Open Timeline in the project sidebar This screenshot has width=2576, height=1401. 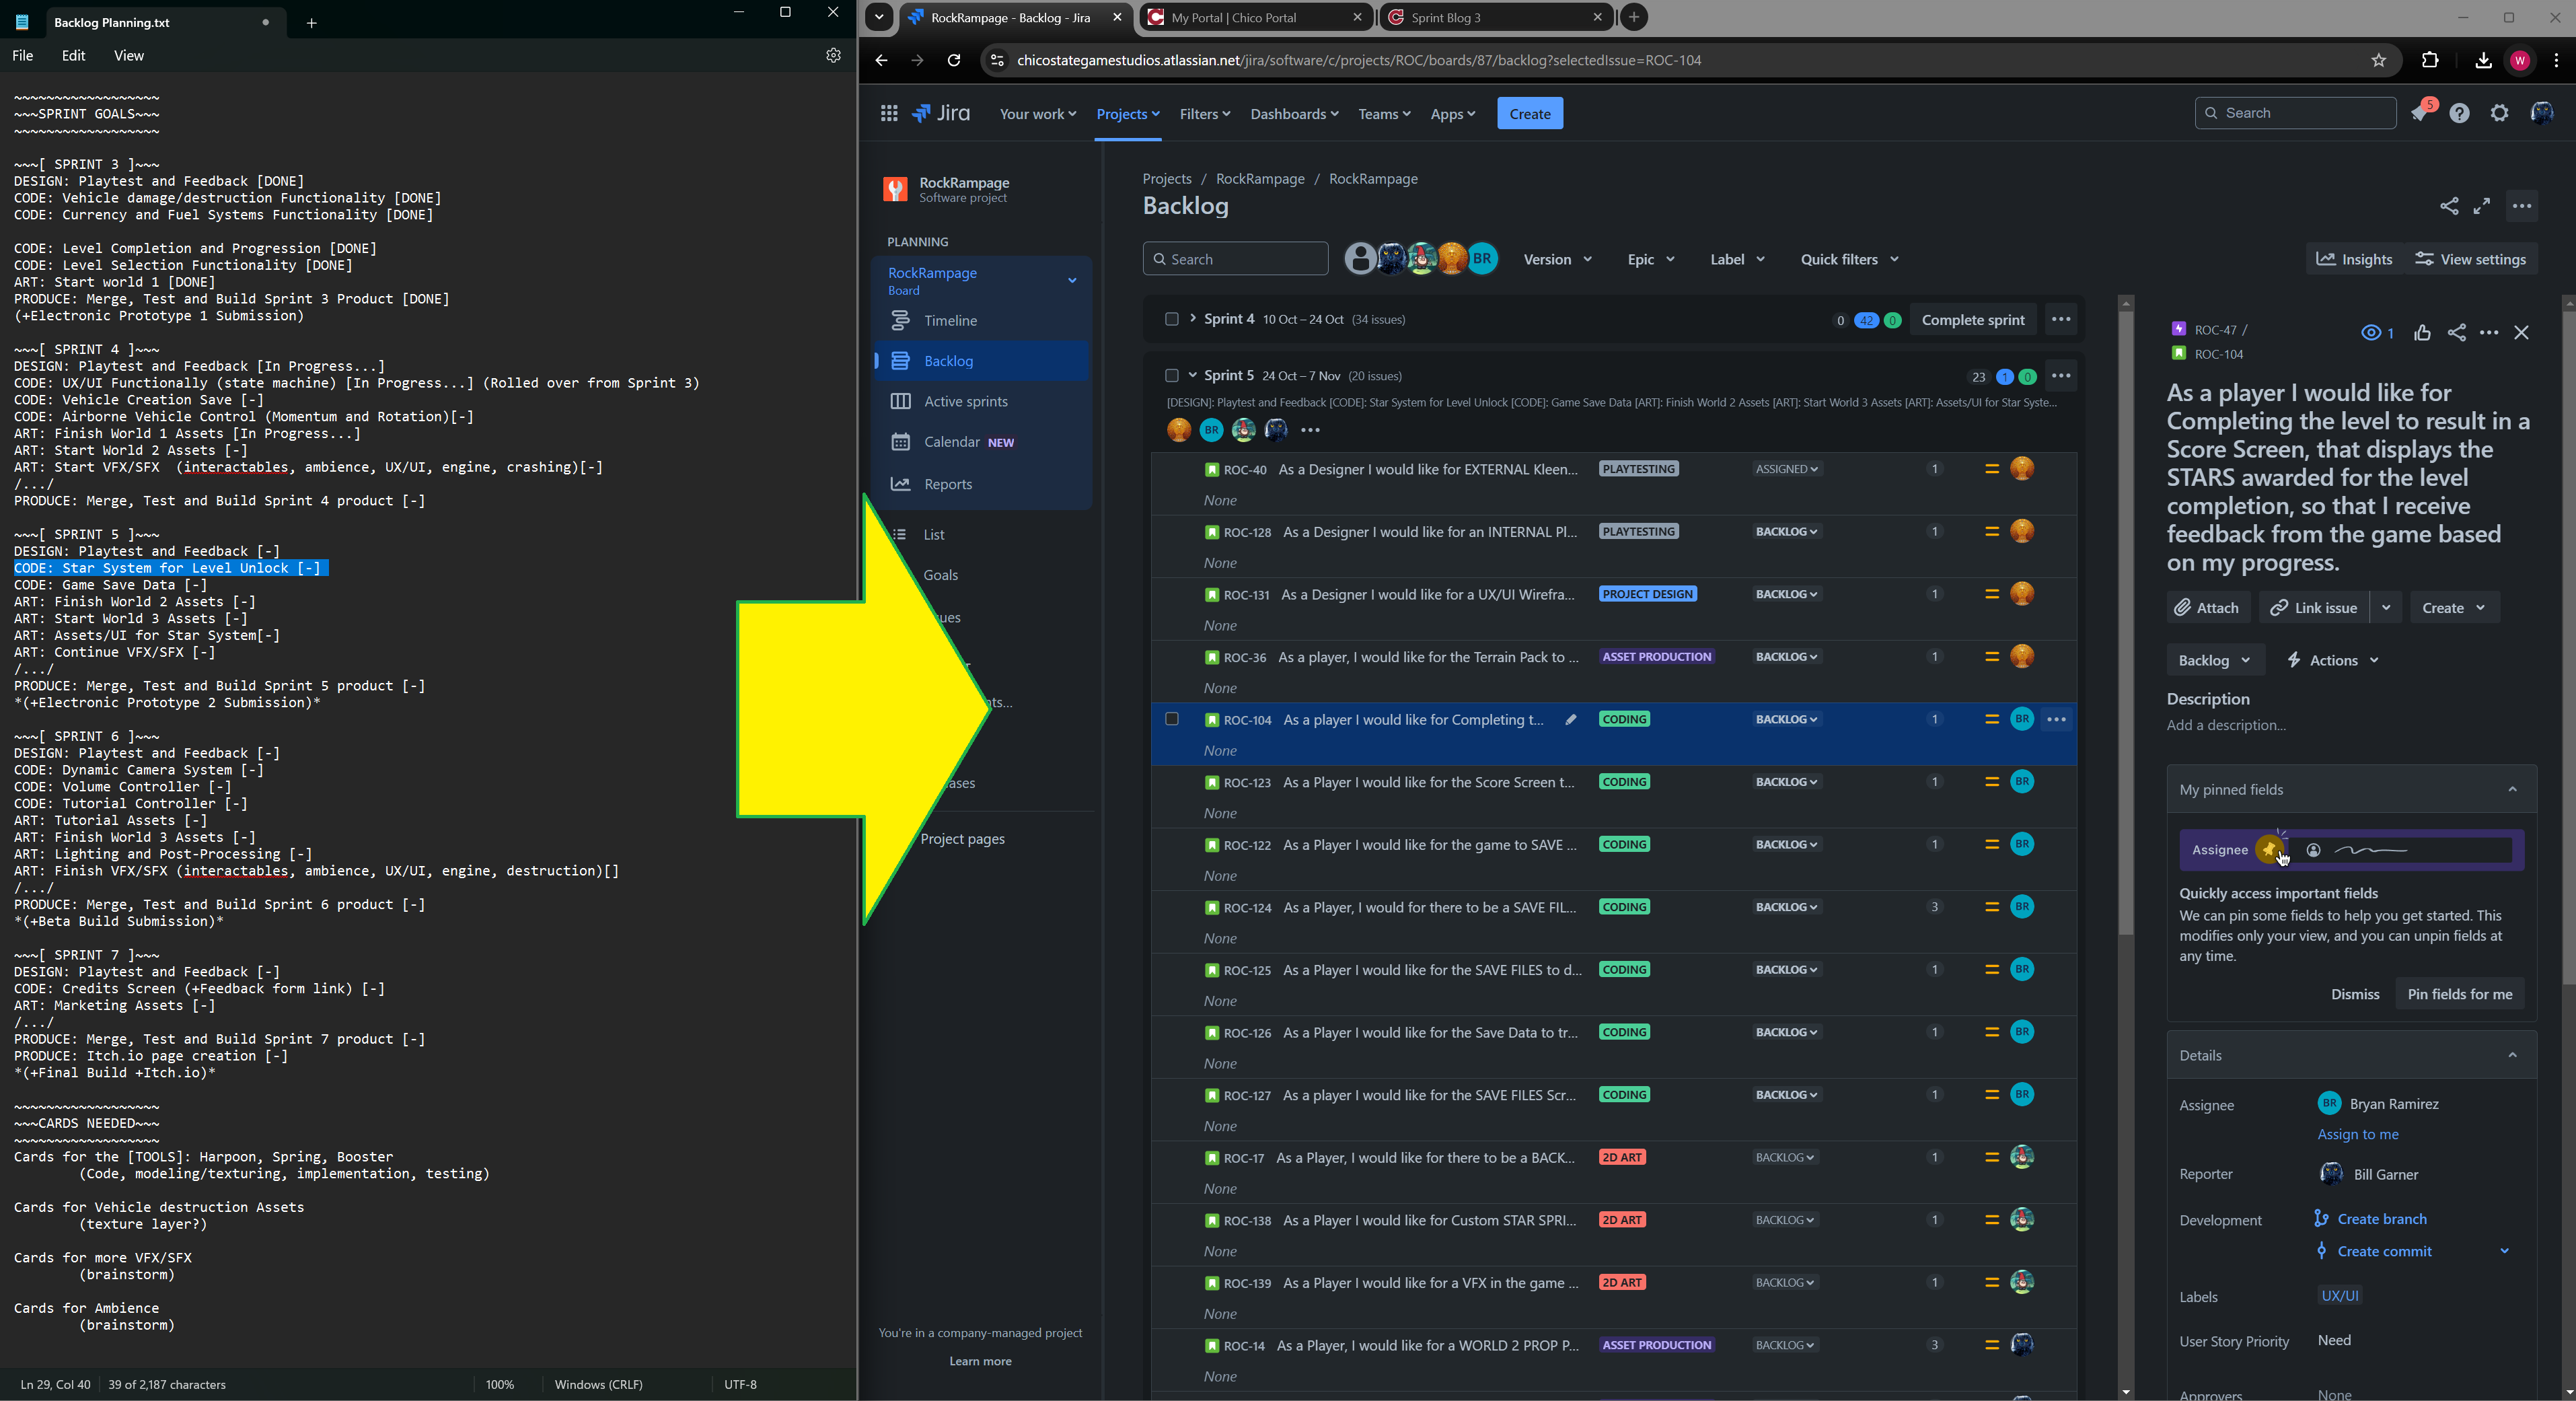pos(950,320)
